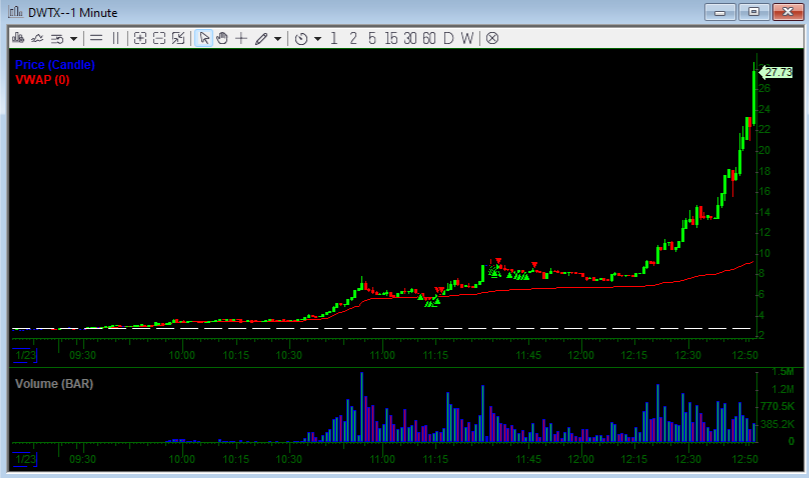Click the 27.73 current price tag
Screen dimensions: 809x478
[776, 72]
